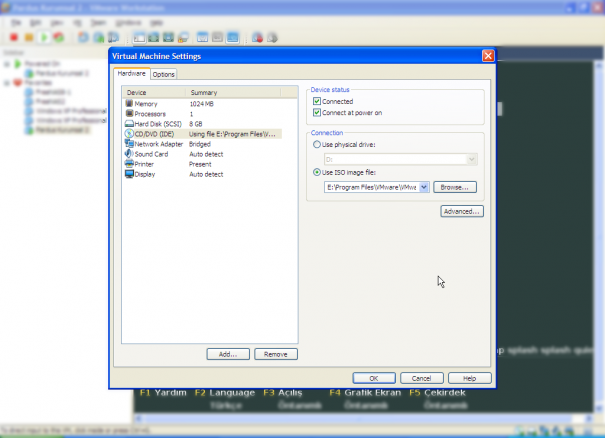The image size is (605, 438).
Task: Switch to the Options tab
Action: (164, 74)
